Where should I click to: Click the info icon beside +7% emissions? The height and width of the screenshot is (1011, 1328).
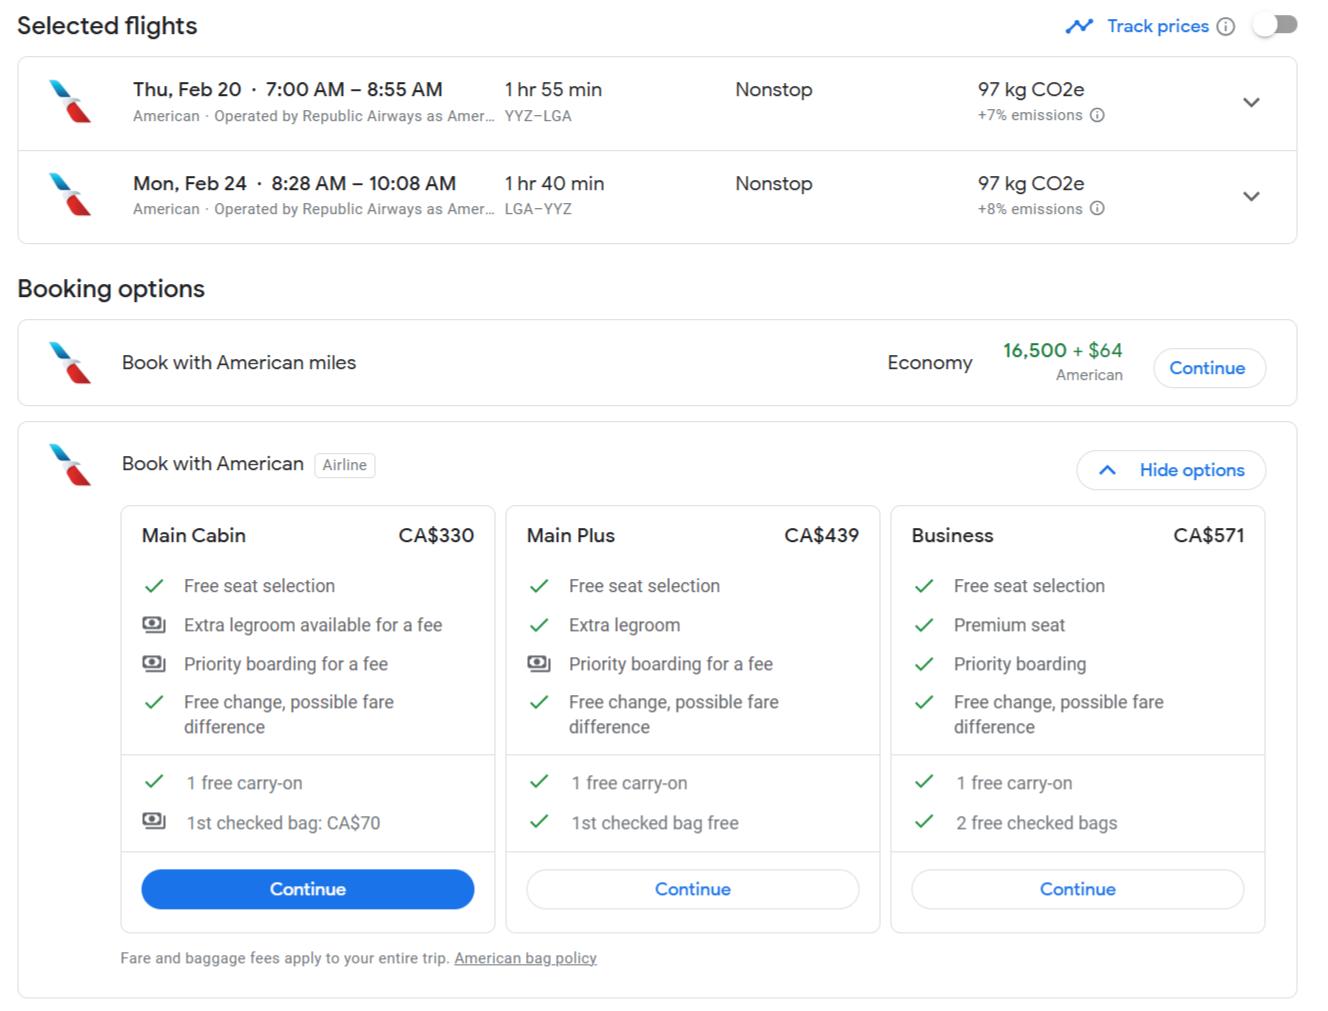(x=1098, y=115)
